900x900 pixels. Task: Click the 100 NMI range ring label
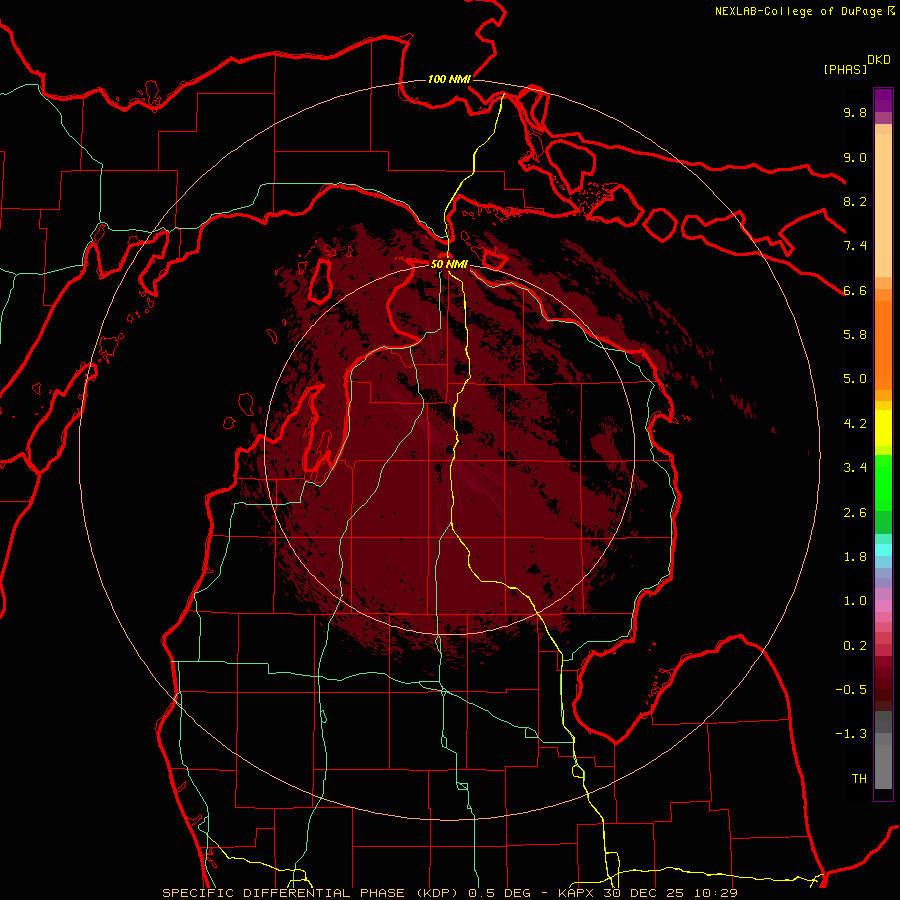[x=449, y=79]
